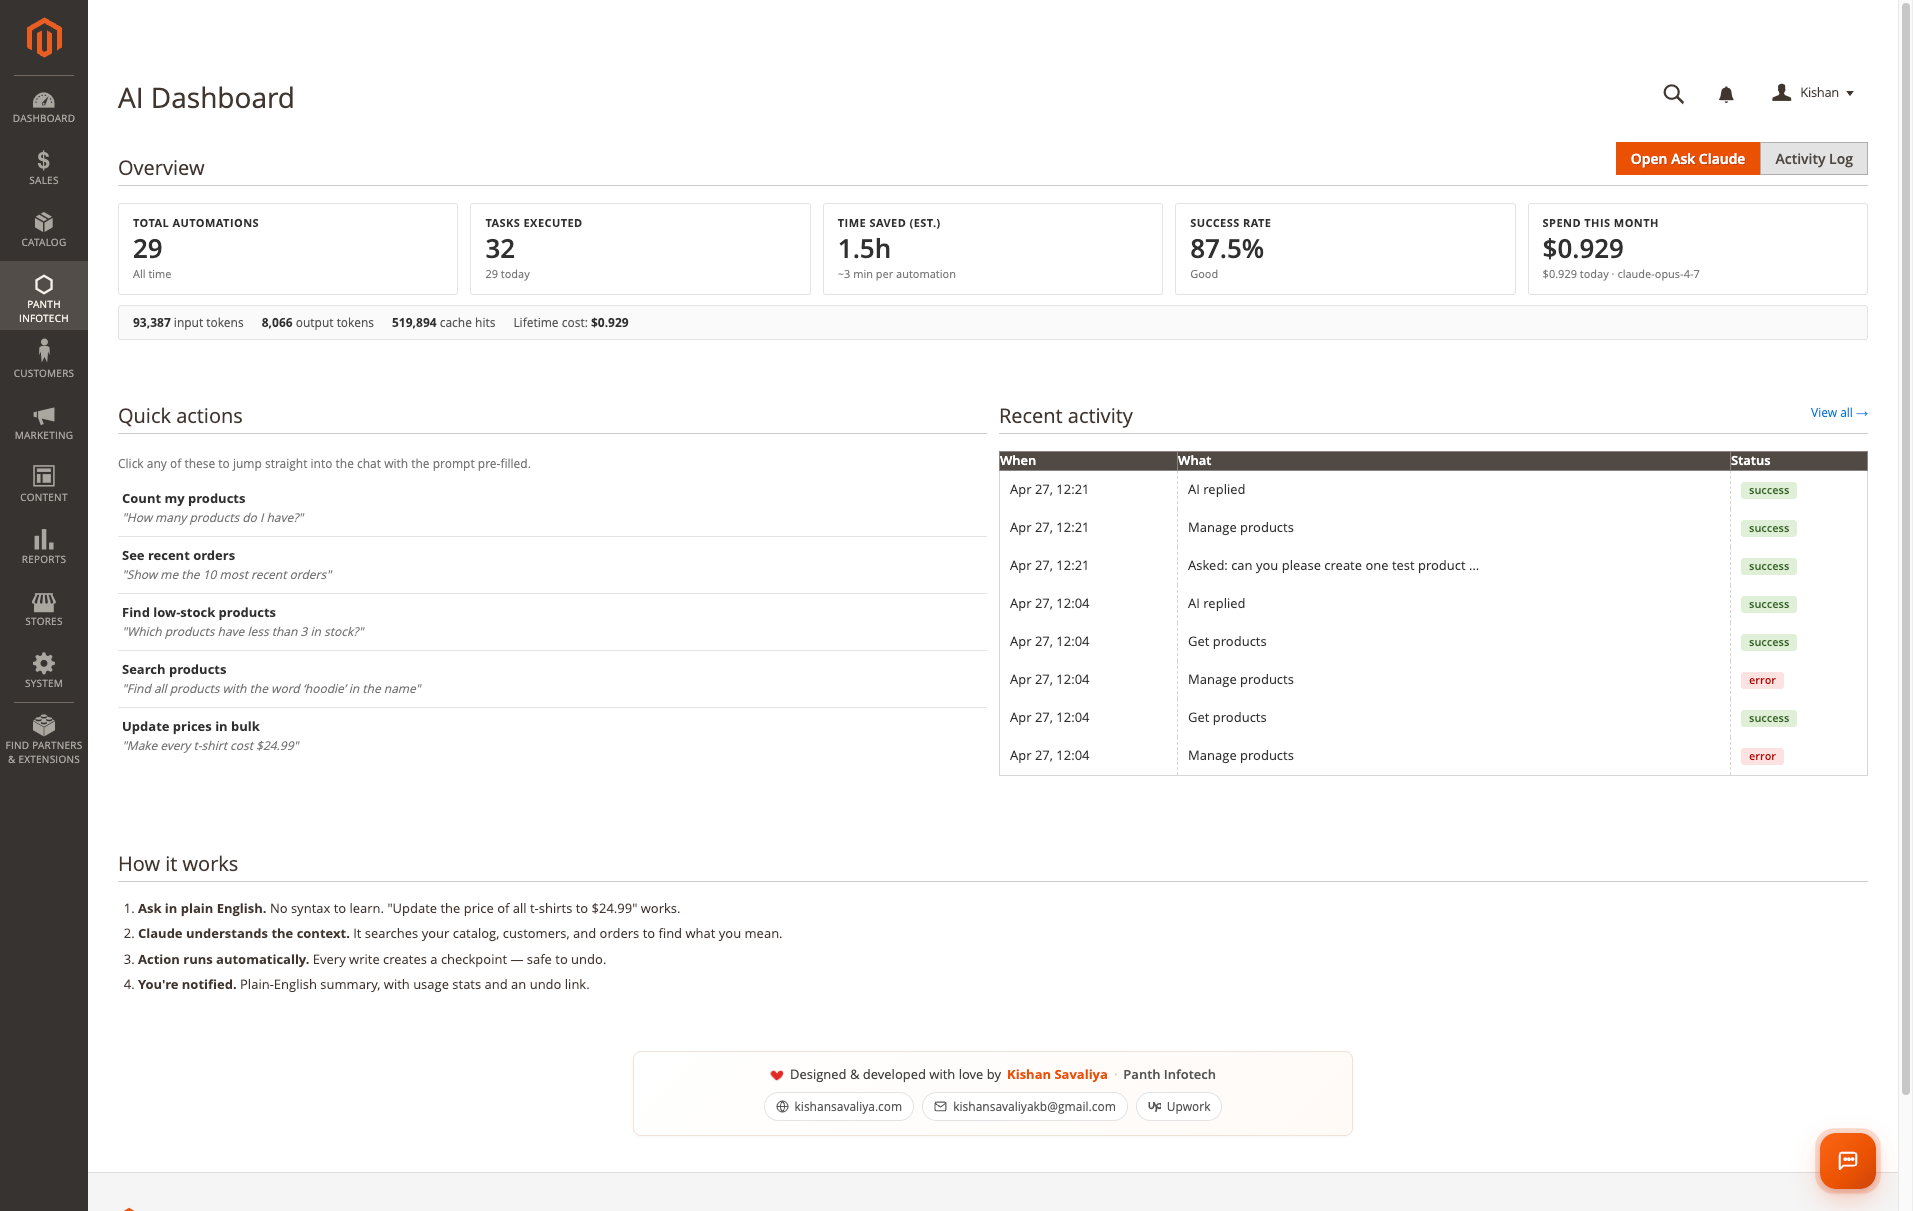
Task: Open the Activity Log
Action: pyautogui.click(x=1813, y=159)
